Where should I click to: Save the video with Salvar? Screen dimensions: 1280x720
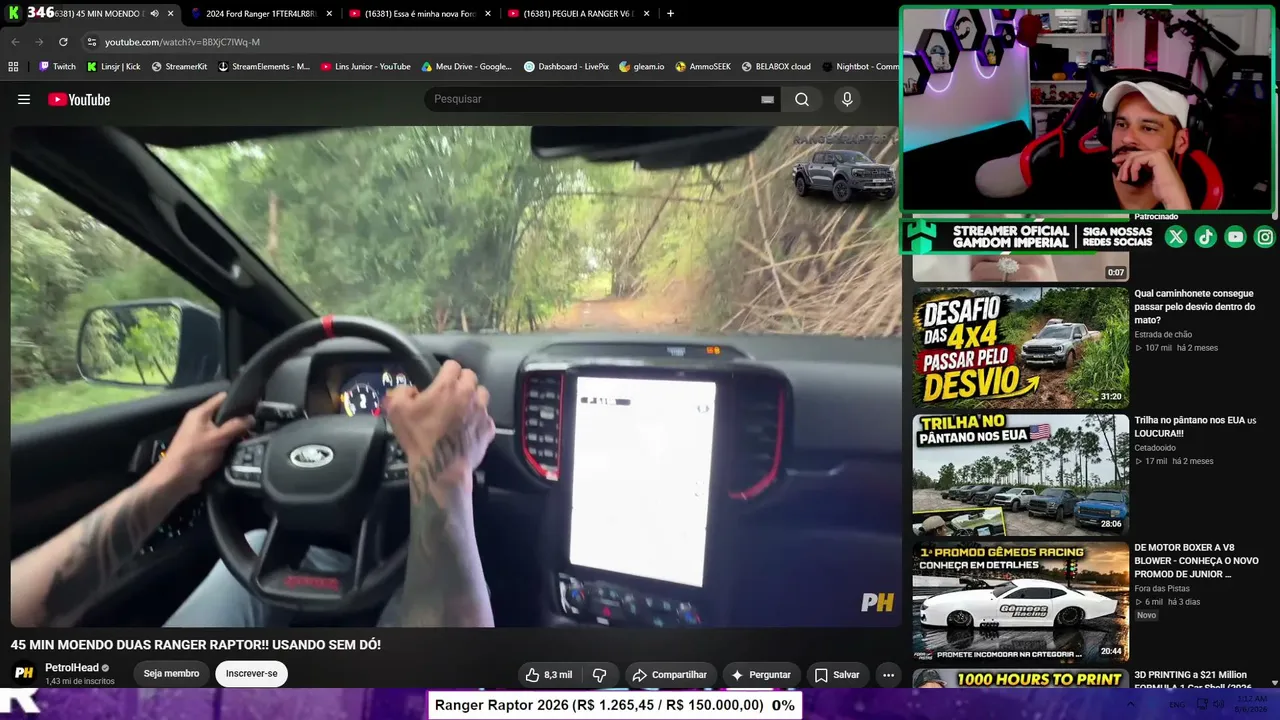pyautogui.click(x=837, y=675)
